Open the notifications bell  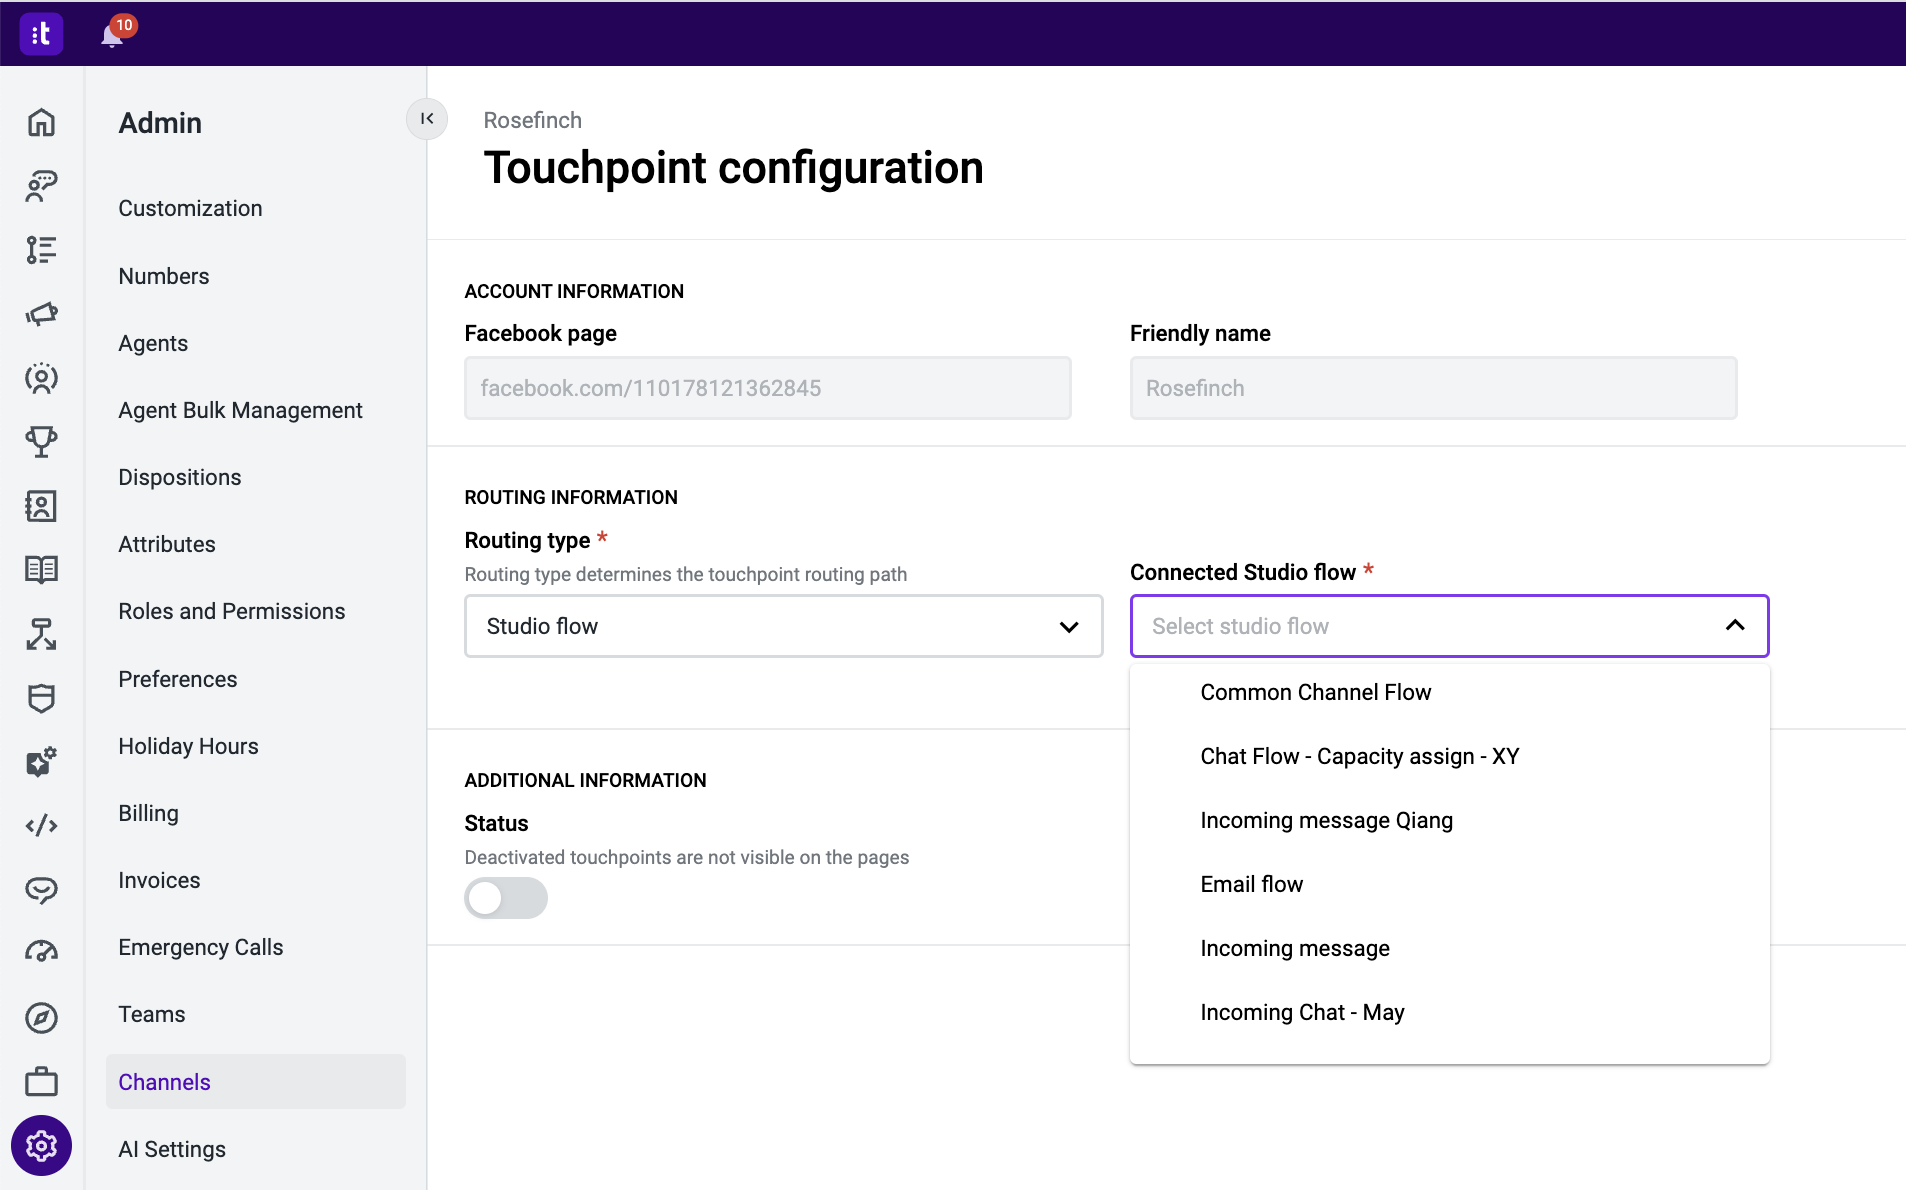(x=112, y=35)
